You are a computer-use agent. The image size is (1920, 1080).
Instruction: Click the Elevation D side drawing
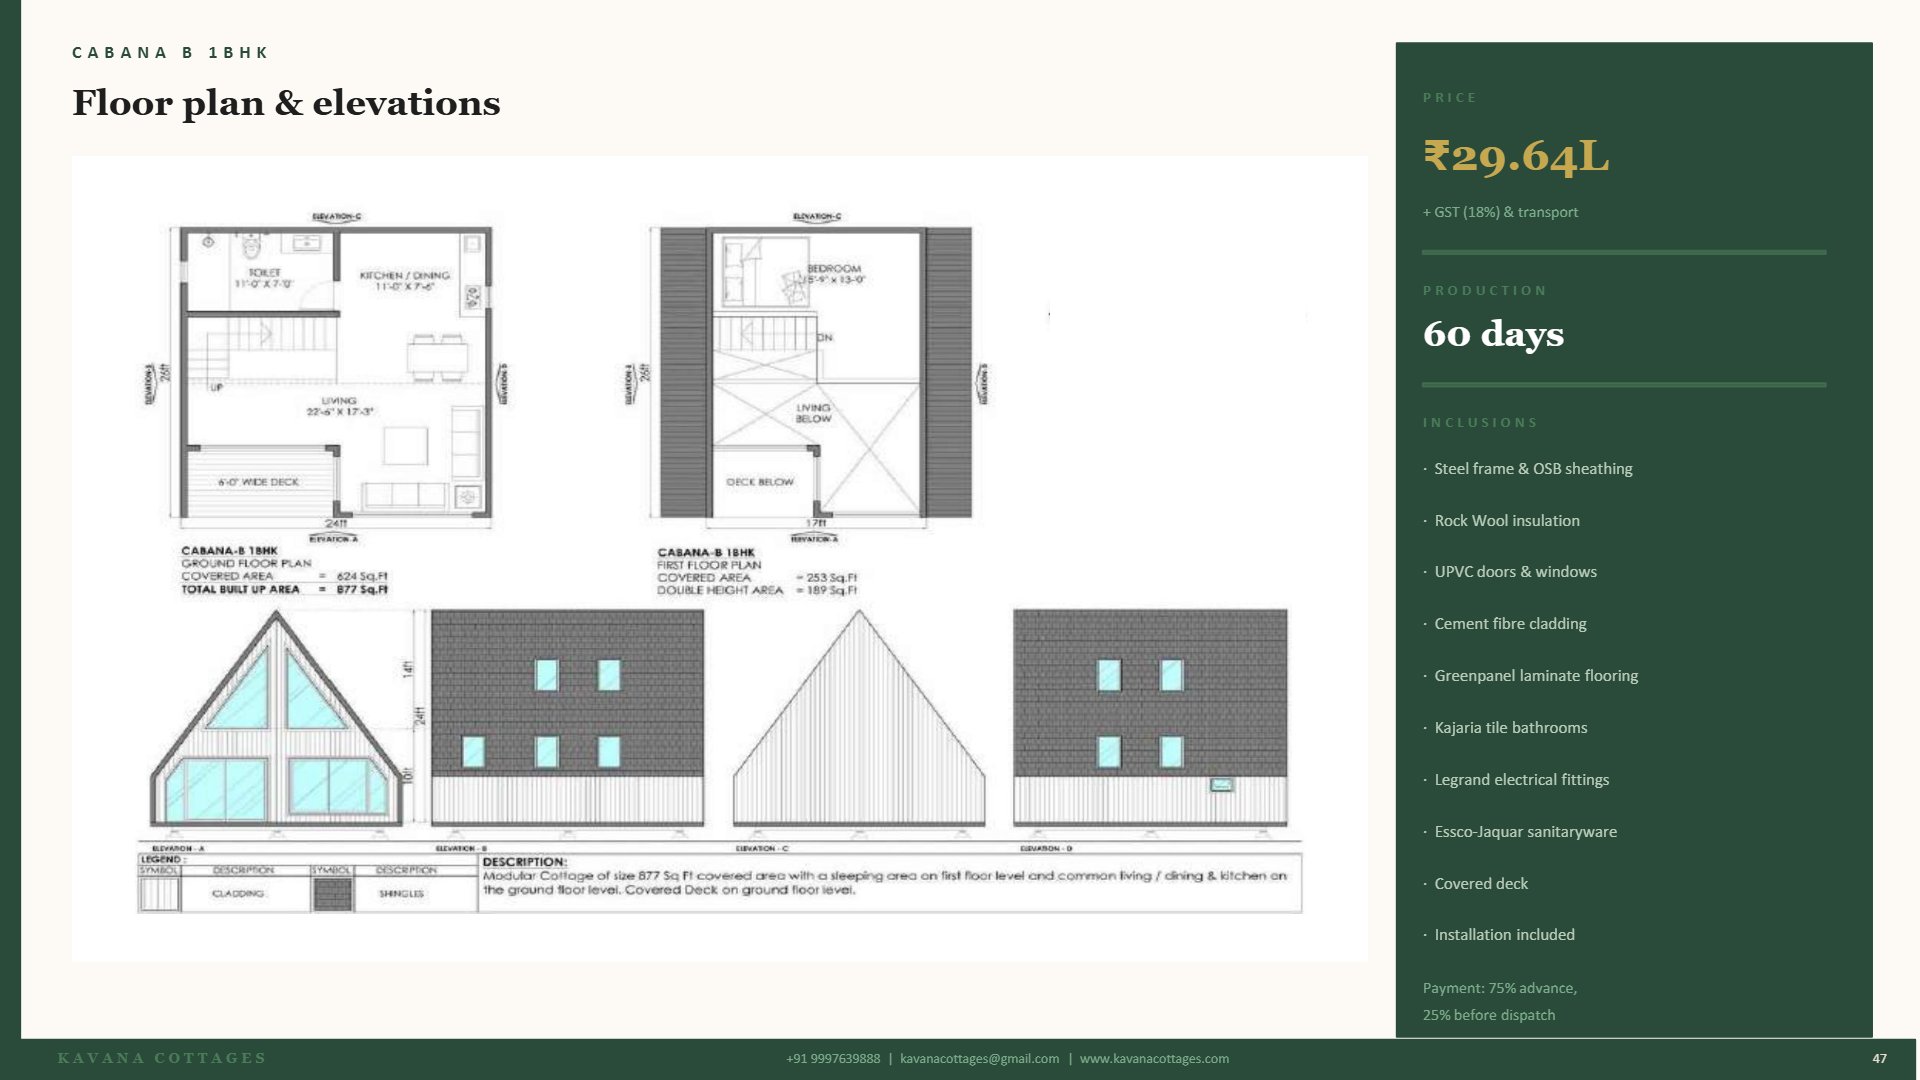[x=1150, y=718]
